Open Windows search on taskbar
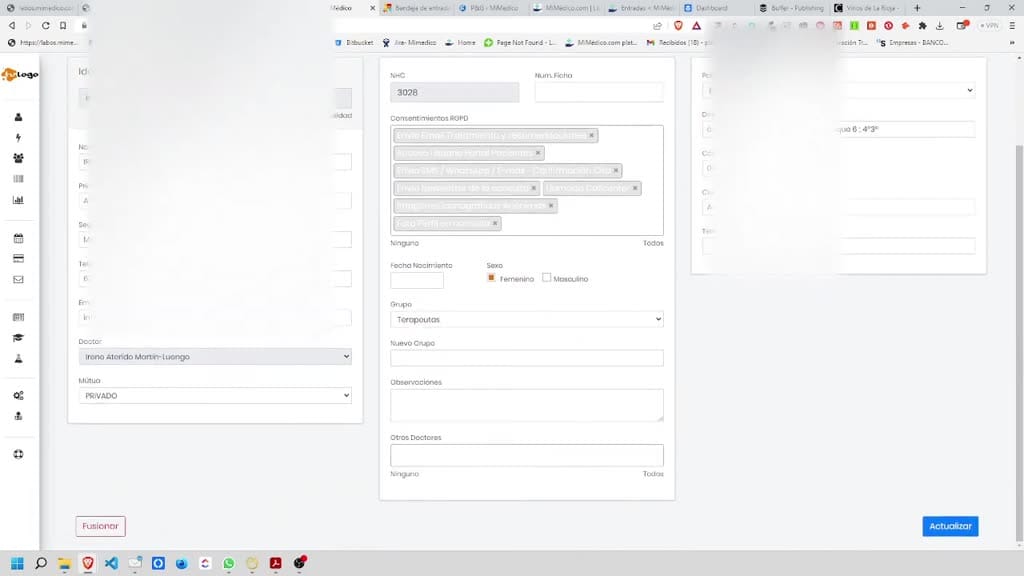The height and width of the screenshot is (576, 1024). [41, 563]
